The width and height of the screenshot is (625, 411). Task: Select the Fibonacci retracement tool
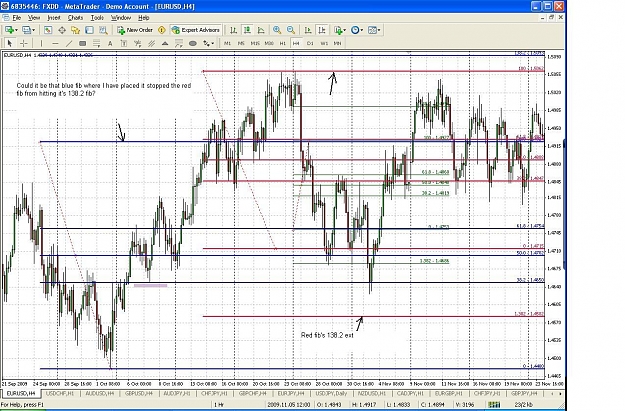[x=96, y=43]
